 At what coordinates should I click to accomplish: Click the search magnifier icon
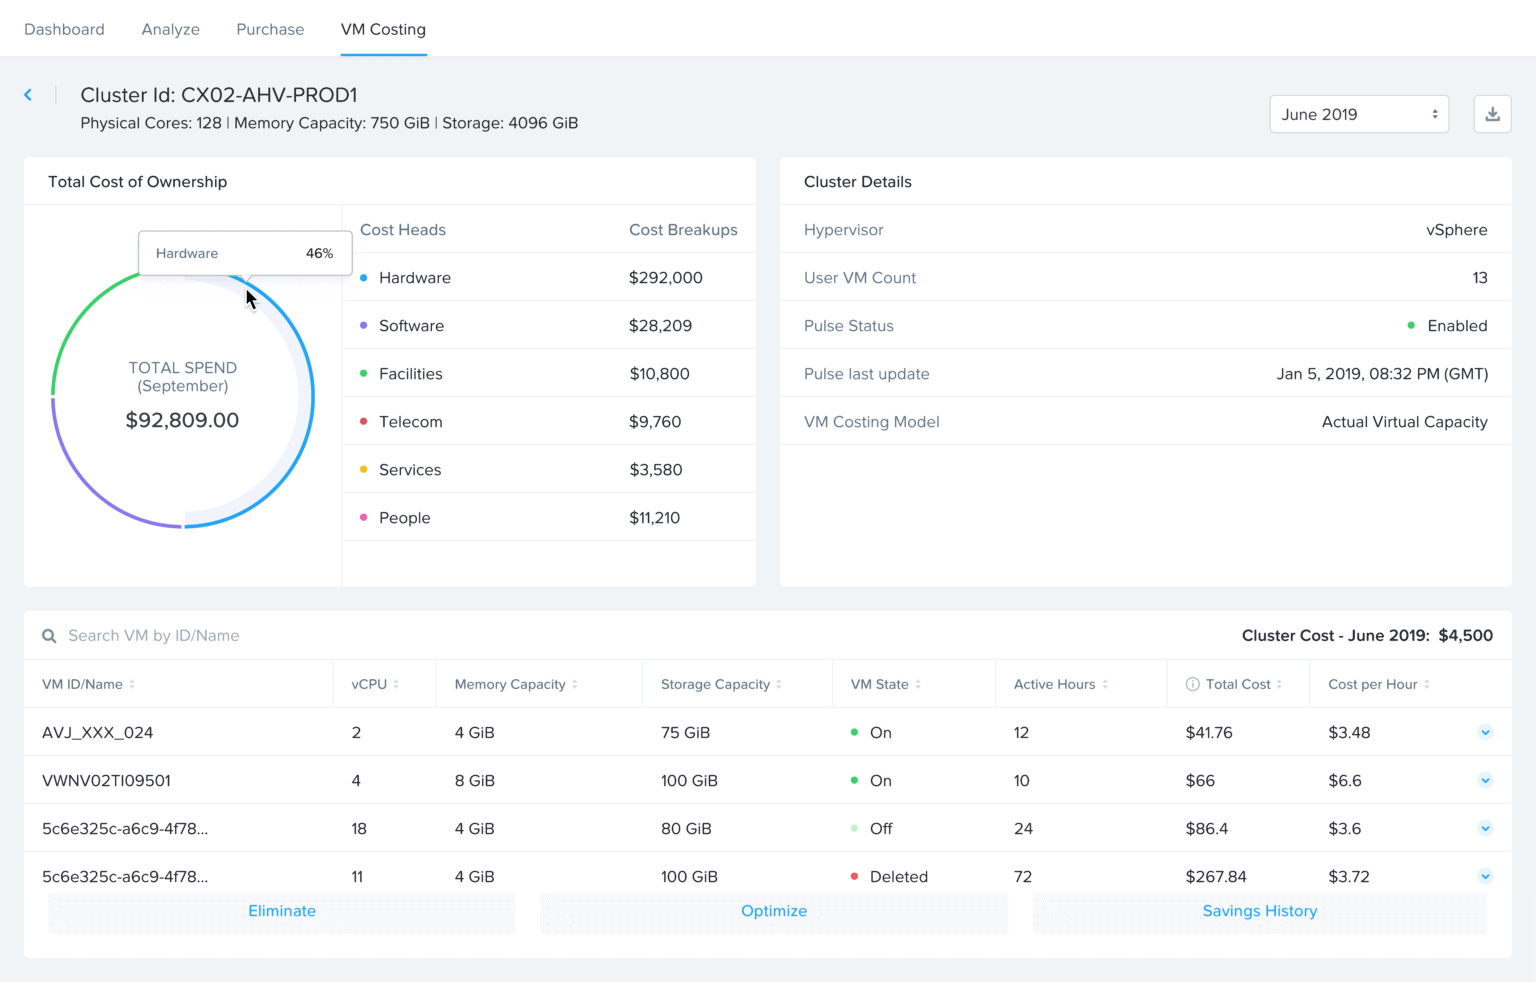click(48, 635)
